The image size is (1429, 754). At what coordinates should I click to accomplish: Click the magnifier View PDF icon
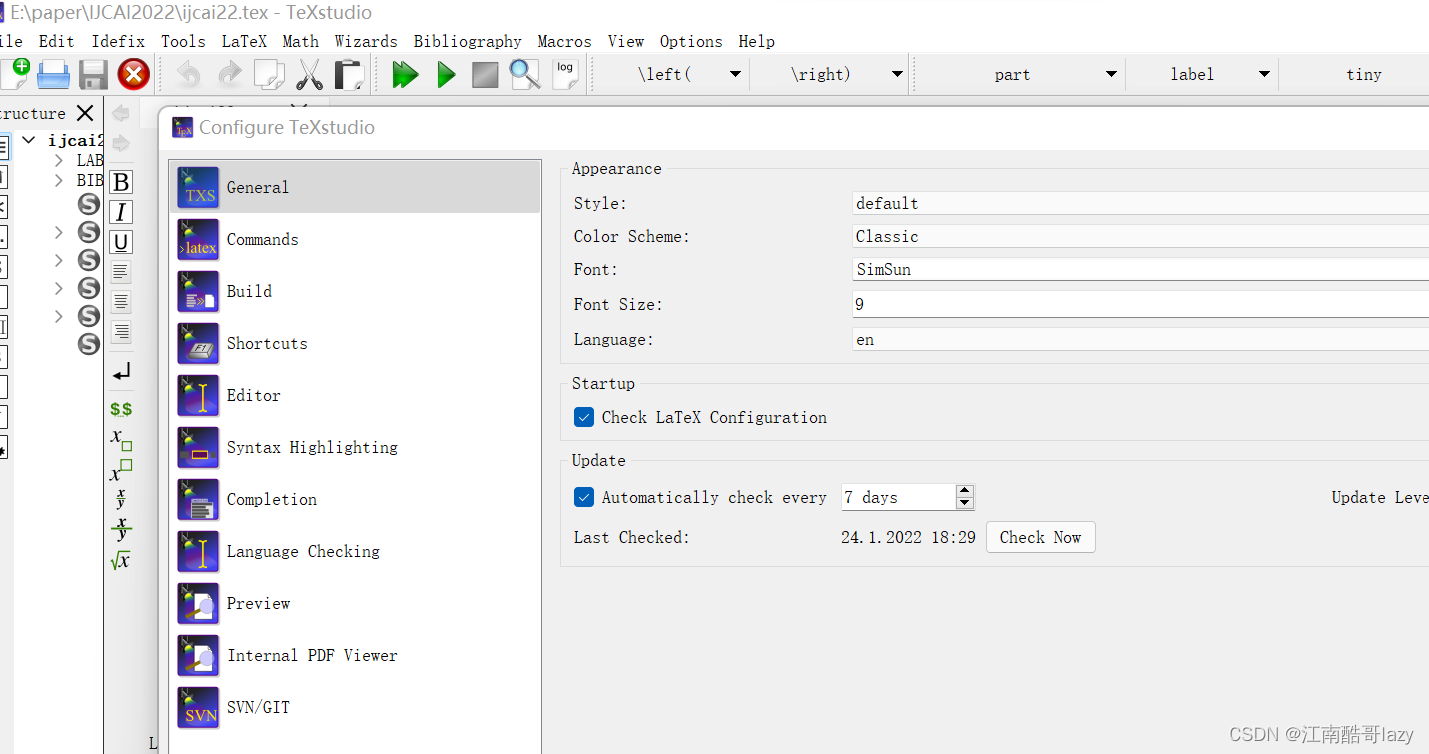coord(524,74)
